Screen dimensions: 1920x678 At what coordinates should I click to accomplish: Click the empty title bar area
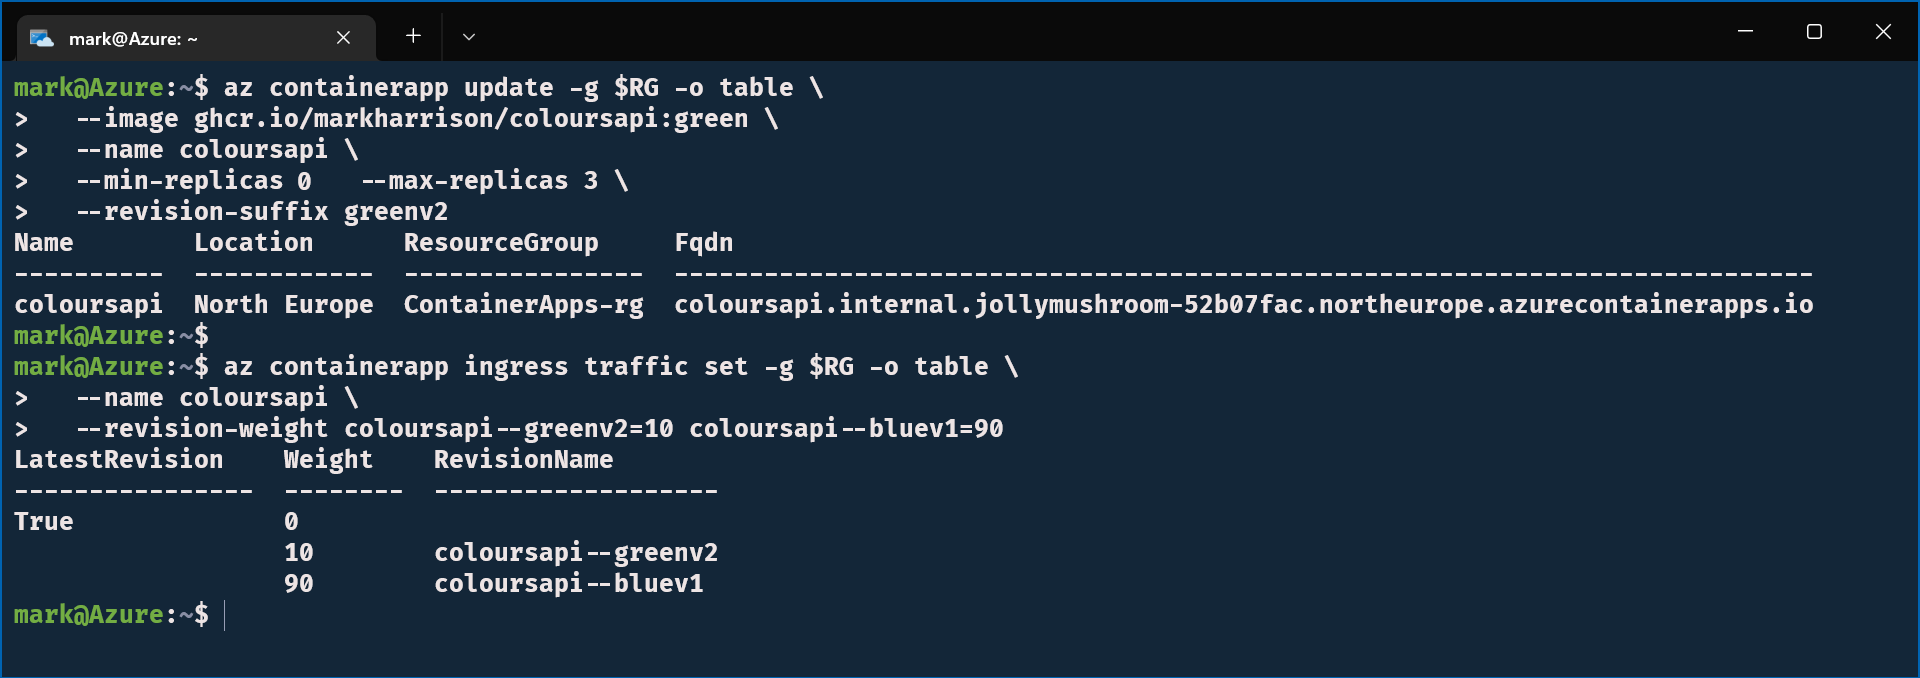(1100, 32)
